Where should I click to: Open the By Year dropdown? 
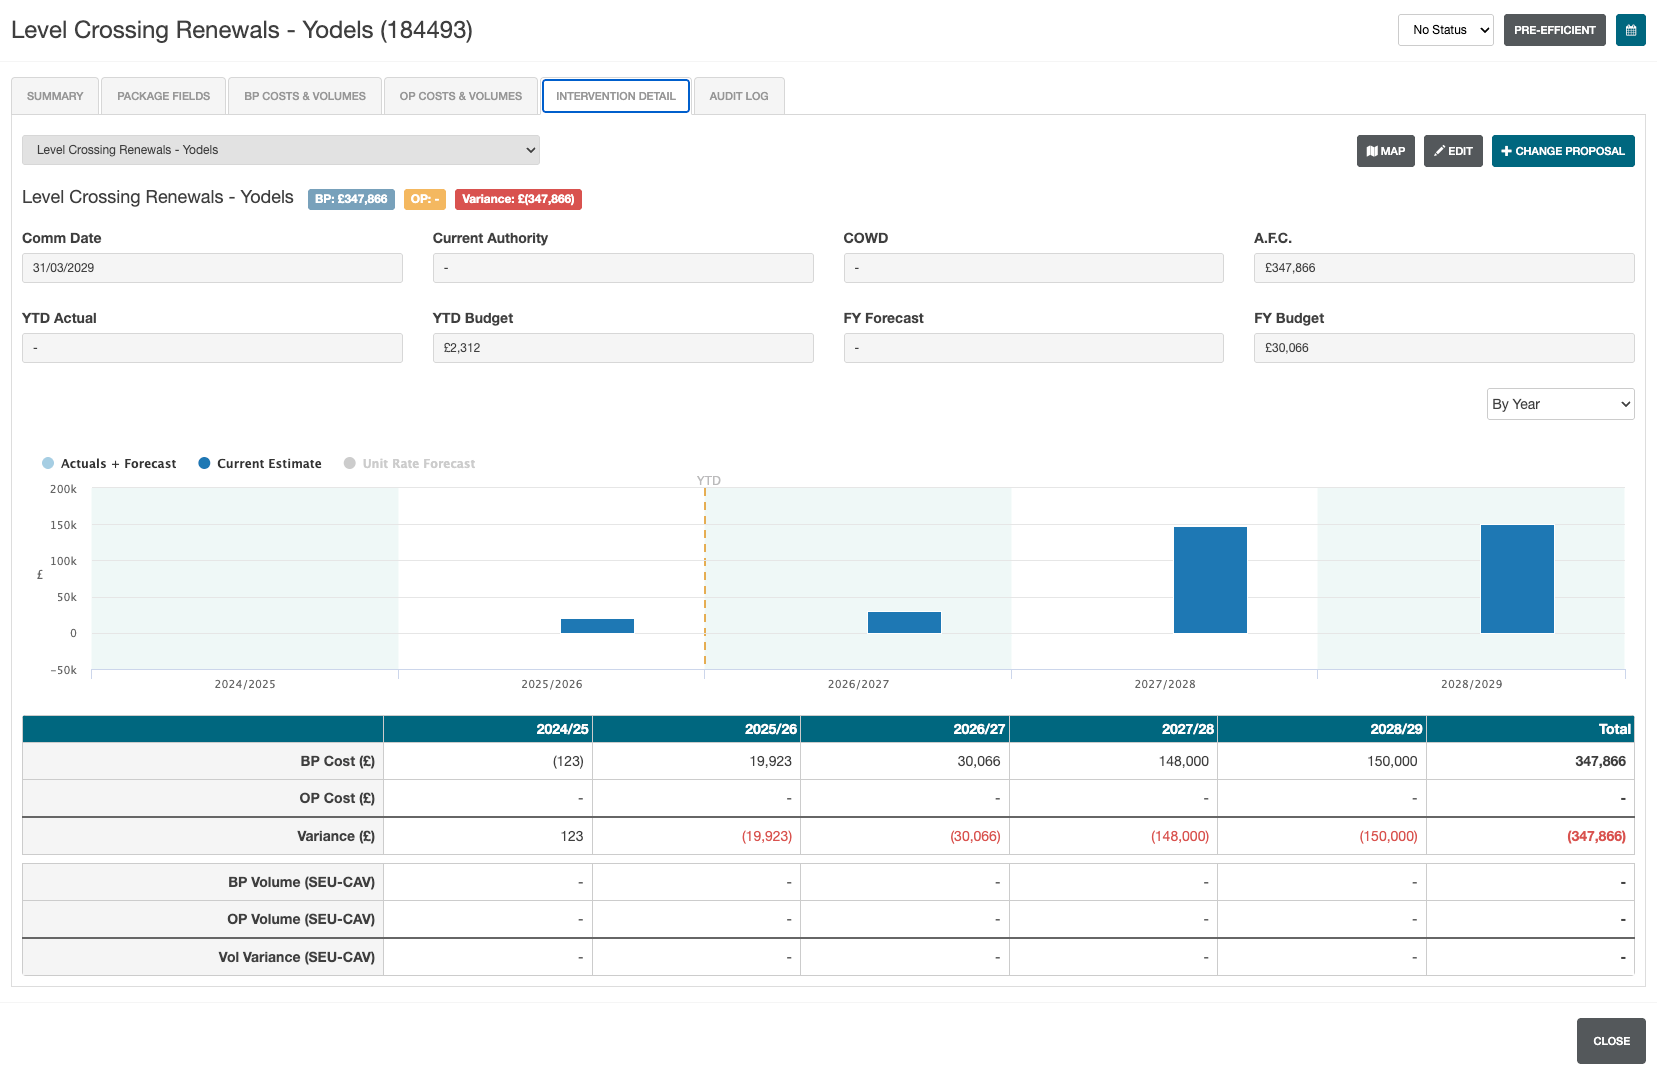tap(1560, 404)
